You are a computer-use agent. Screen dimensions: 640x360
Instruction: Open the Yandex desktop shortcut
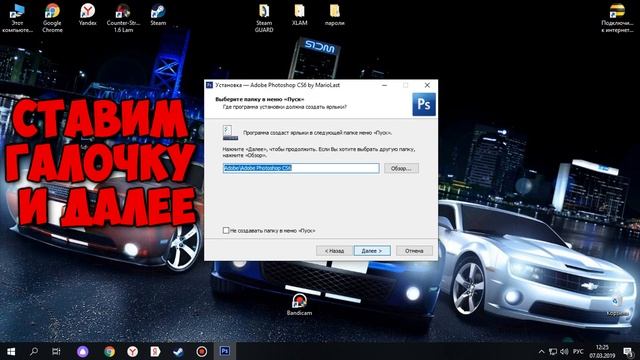pyautogui.click(x=87, y=15)
